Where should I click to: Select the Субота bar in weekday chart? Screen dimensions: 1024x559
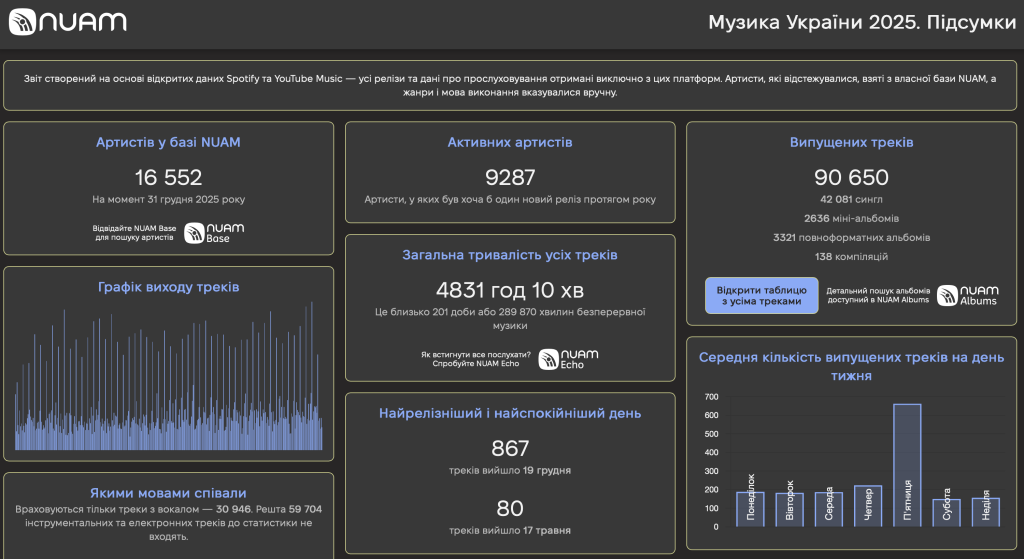[946, 512]
